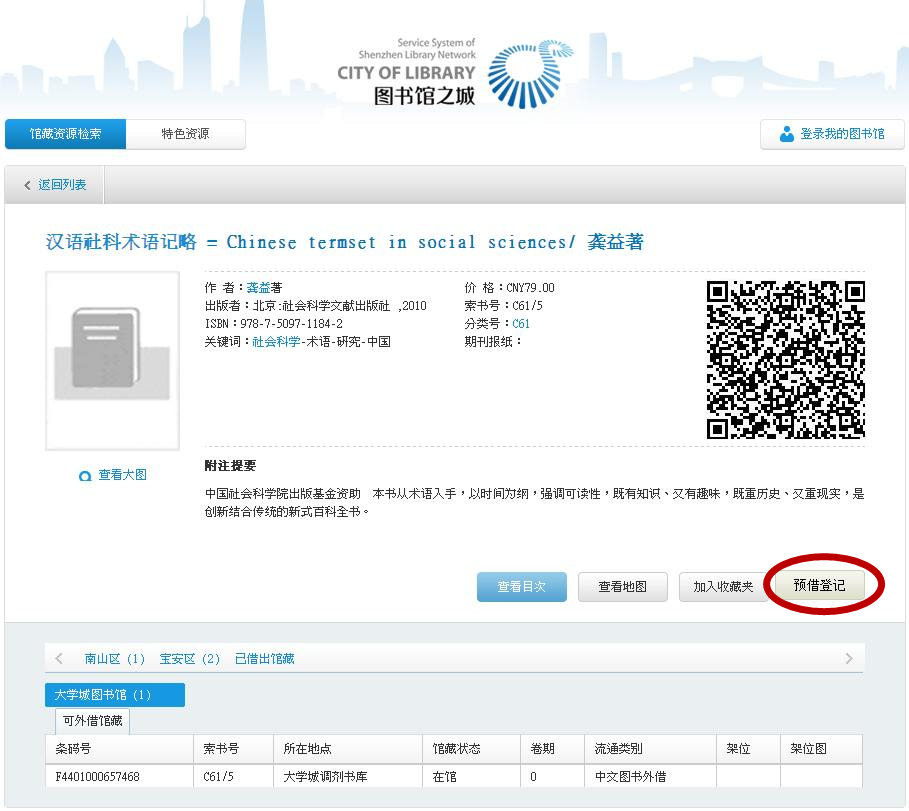Click the book cover placeholder image
Image resolution: width=909 pixels, height=811 pixels.
(x=112, y=360)
